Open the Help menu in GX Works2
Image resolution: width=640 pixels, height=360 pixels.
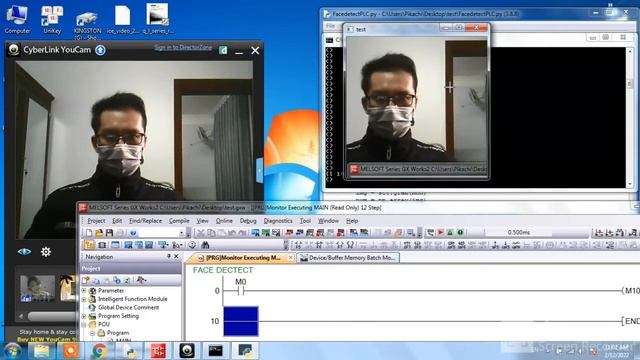(352, 221)
